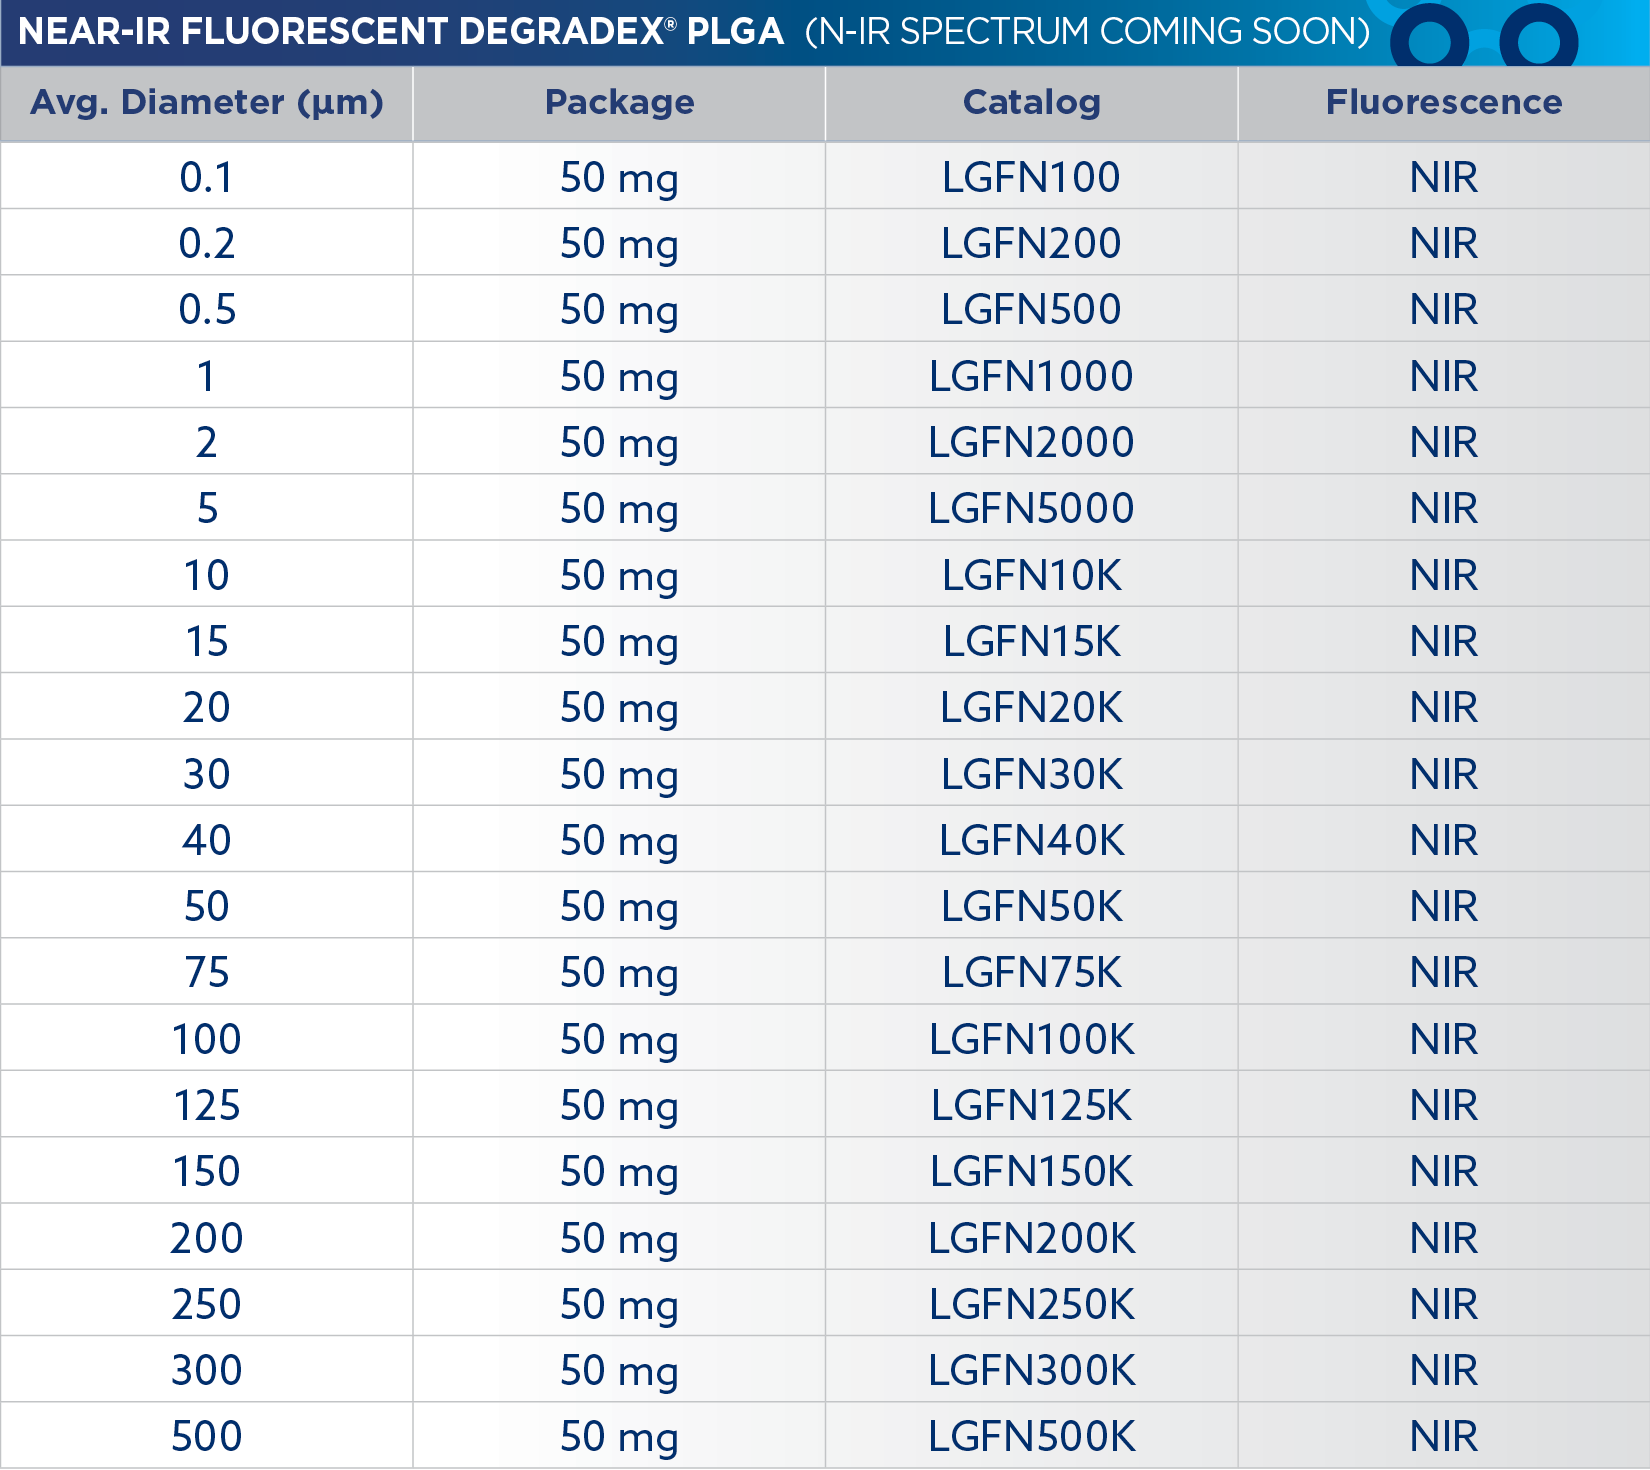Select the title text NEAR-IR FLUORESCENT DEGRADEX PLGA

401,32
